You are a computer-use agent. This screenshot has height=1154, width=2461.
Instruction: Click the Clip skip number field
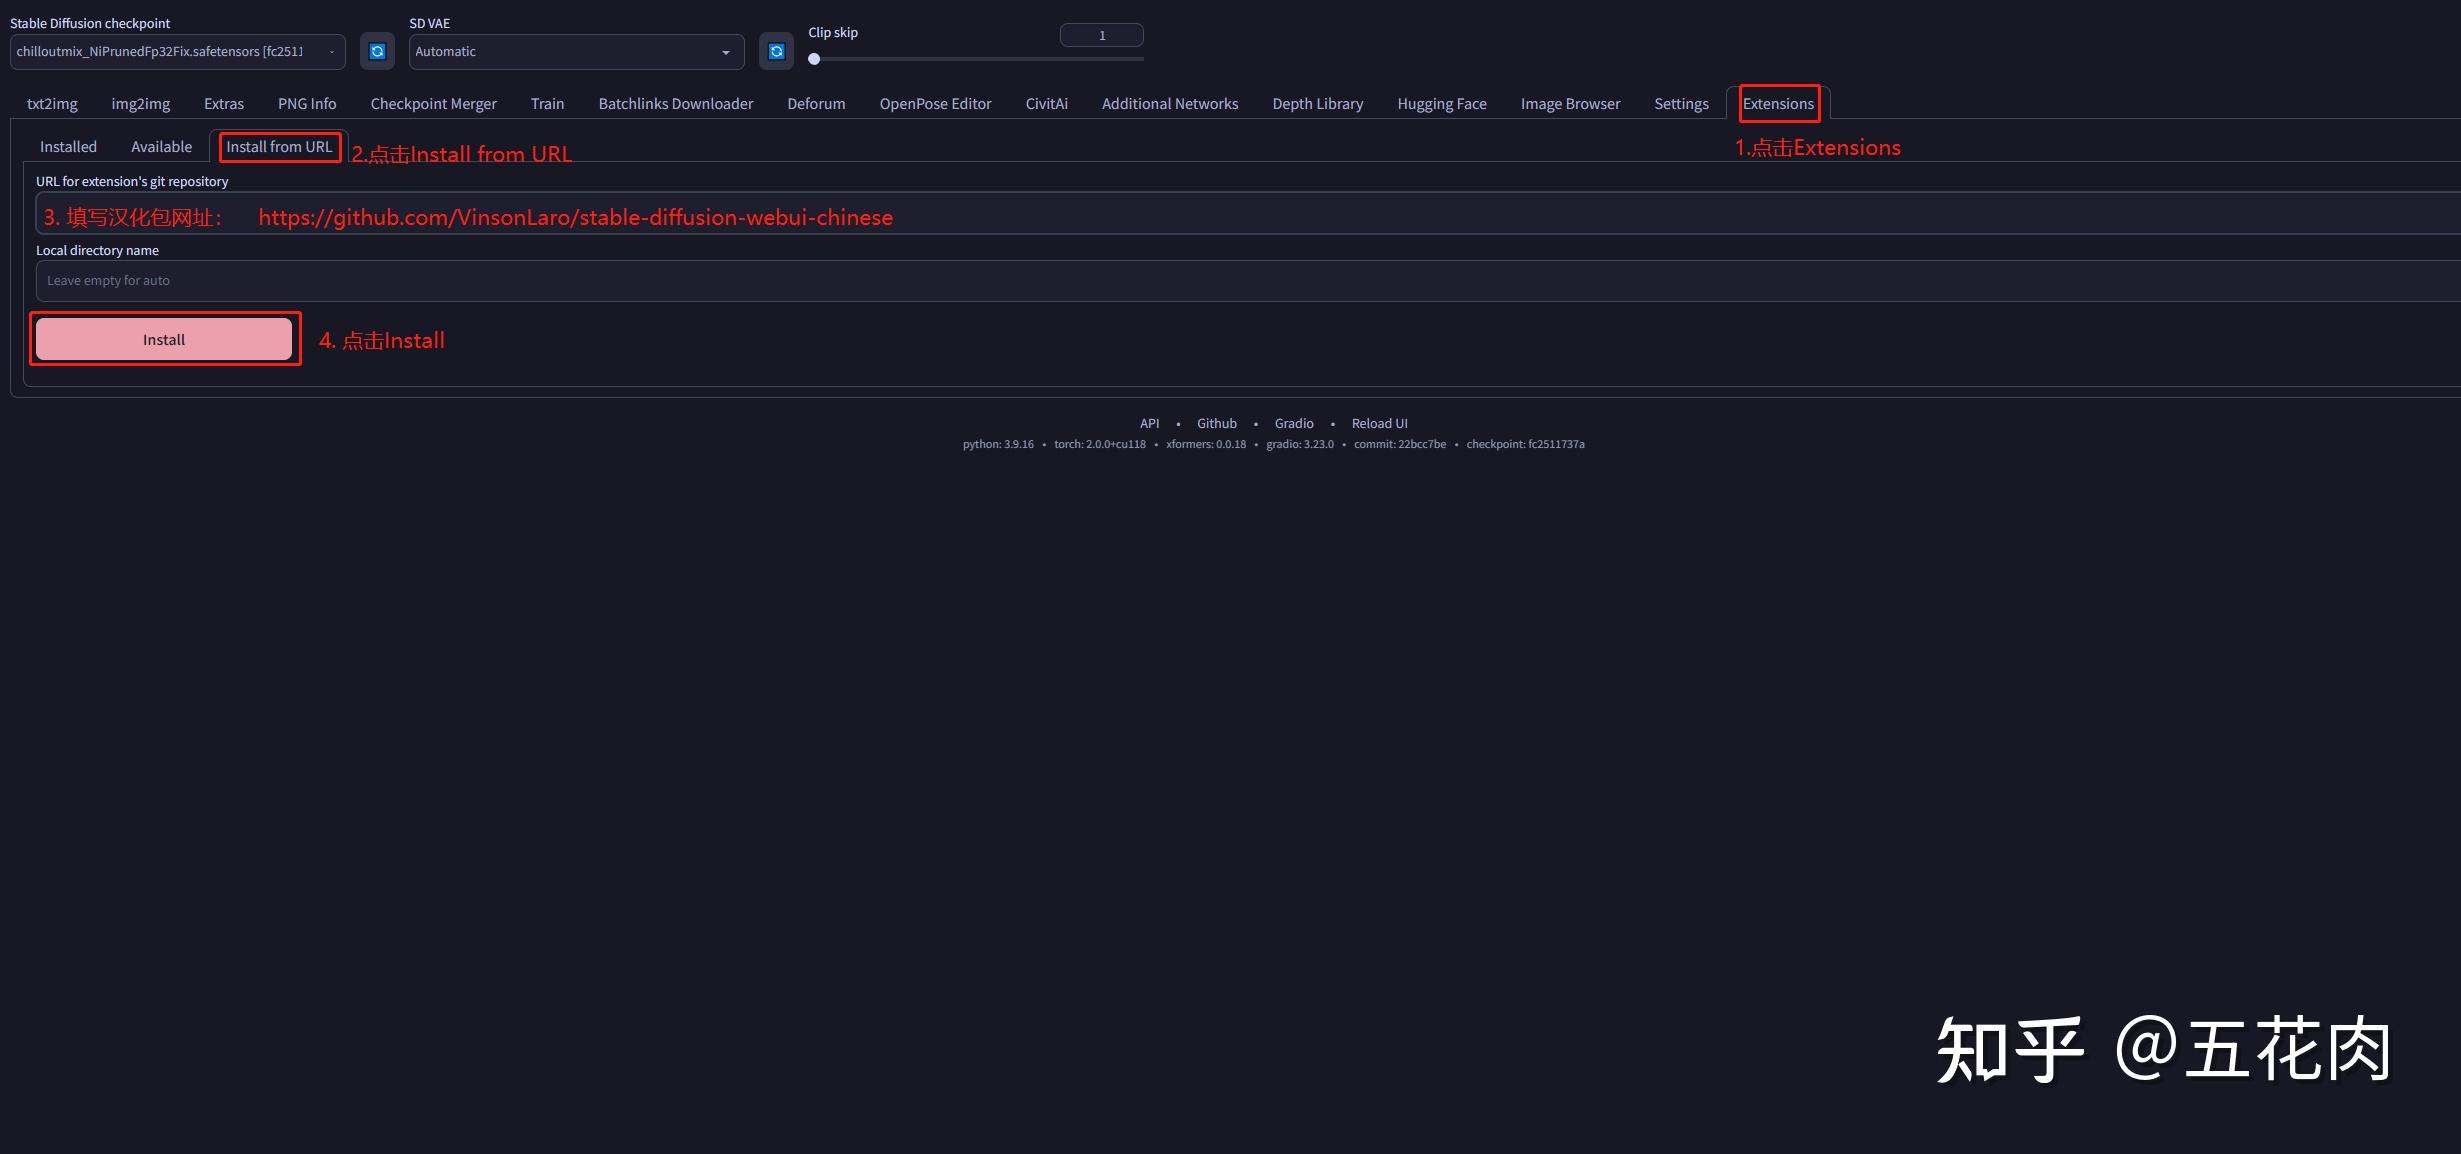pyautogui.click(x=1101, y=35)
